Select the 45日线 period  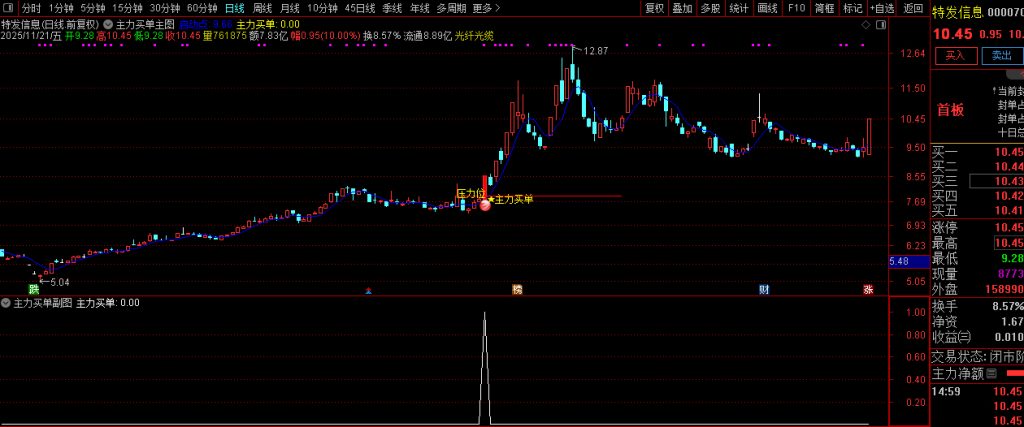(360, 8)
